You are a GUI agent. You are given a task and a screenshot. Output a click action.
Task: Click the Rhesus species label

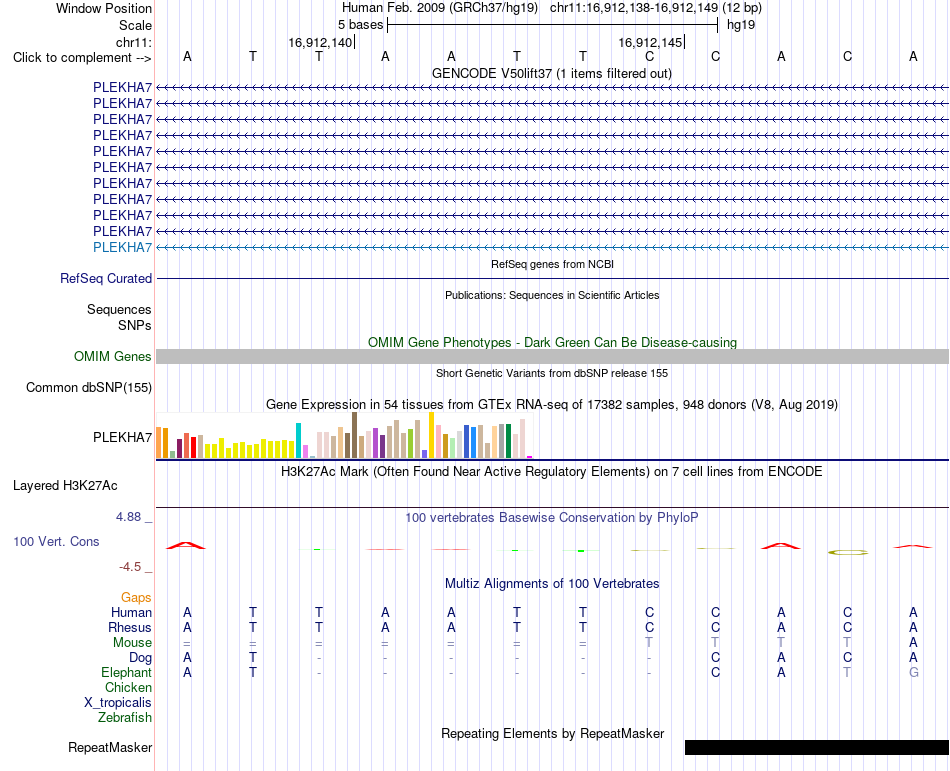130,627
